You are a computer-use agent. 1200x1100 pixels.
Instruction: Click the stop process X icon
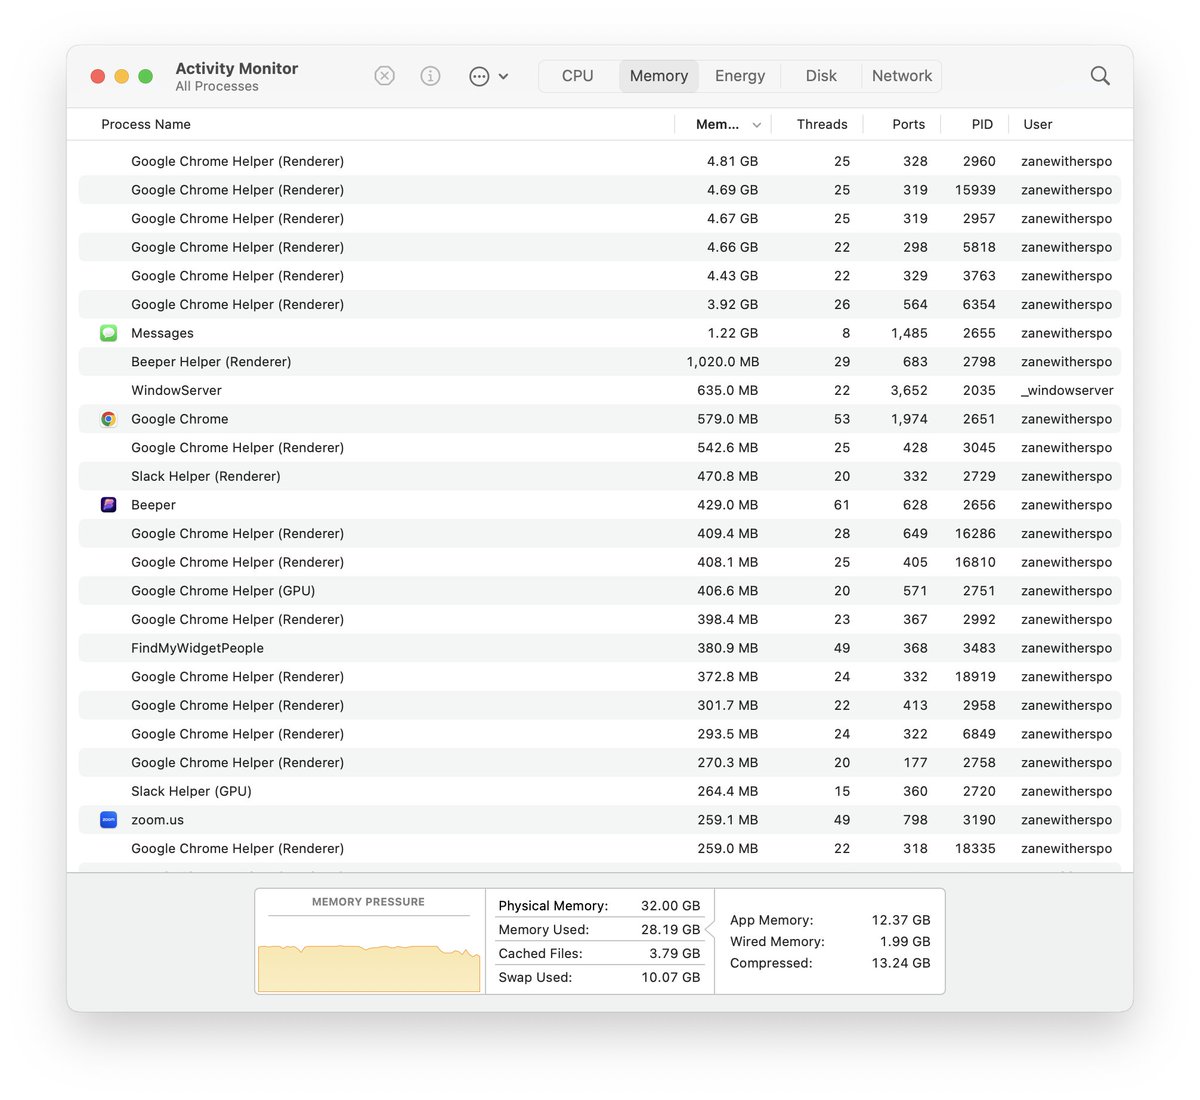[x=384, y=76]
